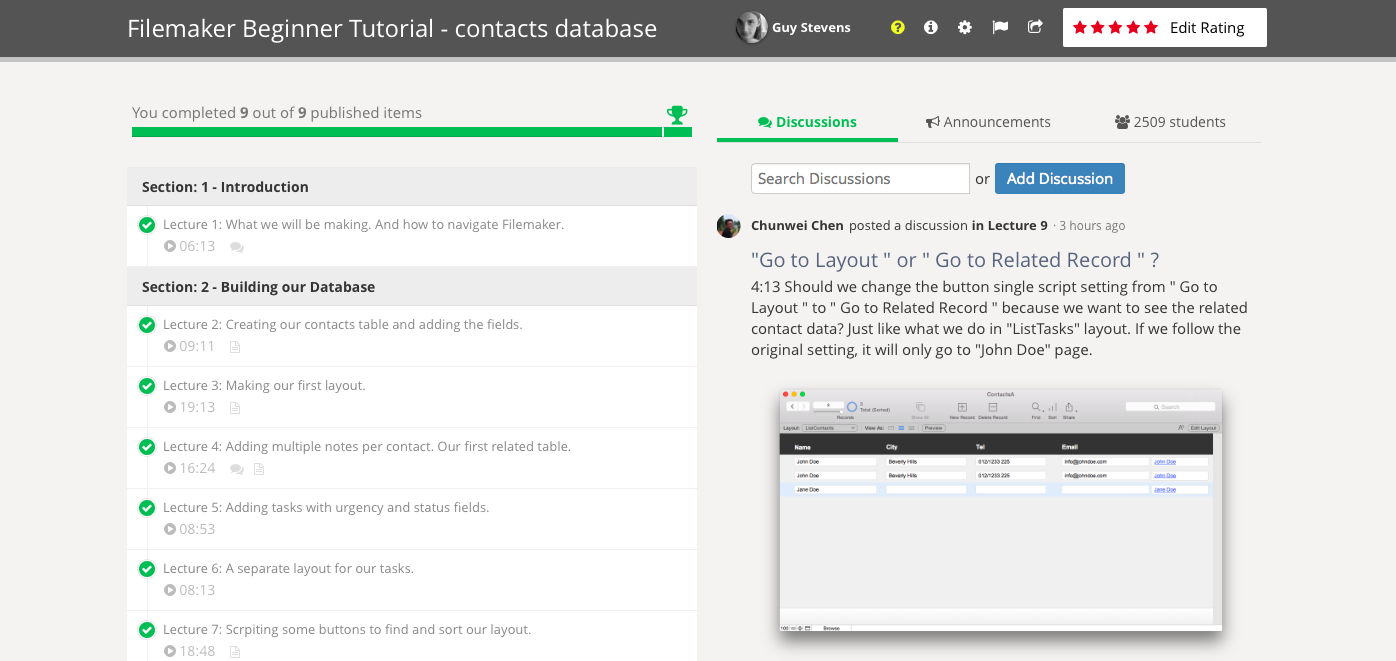Click the green trophy completion icon
The height and width of the screenshot is (661, 1396).
pos(677,115)
